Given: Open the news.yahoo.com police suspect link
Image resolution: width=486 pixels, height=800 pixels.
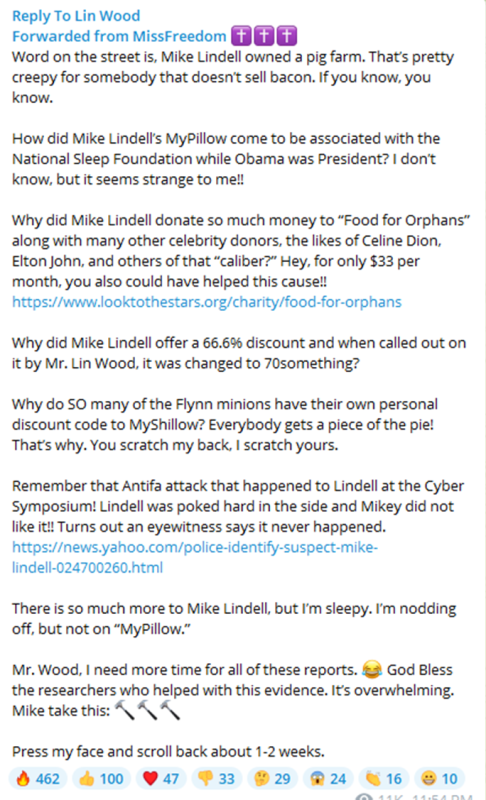Looking at the screenshot, I should (195, 557).
